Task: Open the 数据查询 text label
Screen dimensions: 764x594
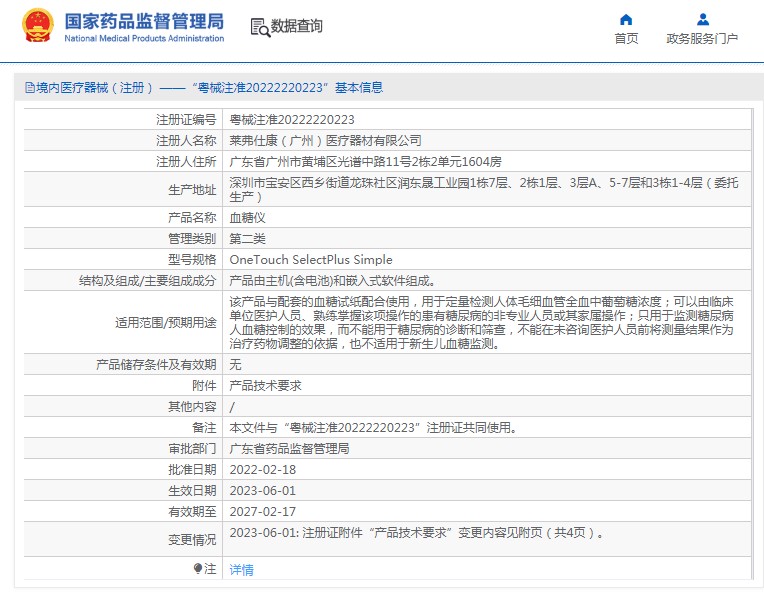Action: (297, 27)
